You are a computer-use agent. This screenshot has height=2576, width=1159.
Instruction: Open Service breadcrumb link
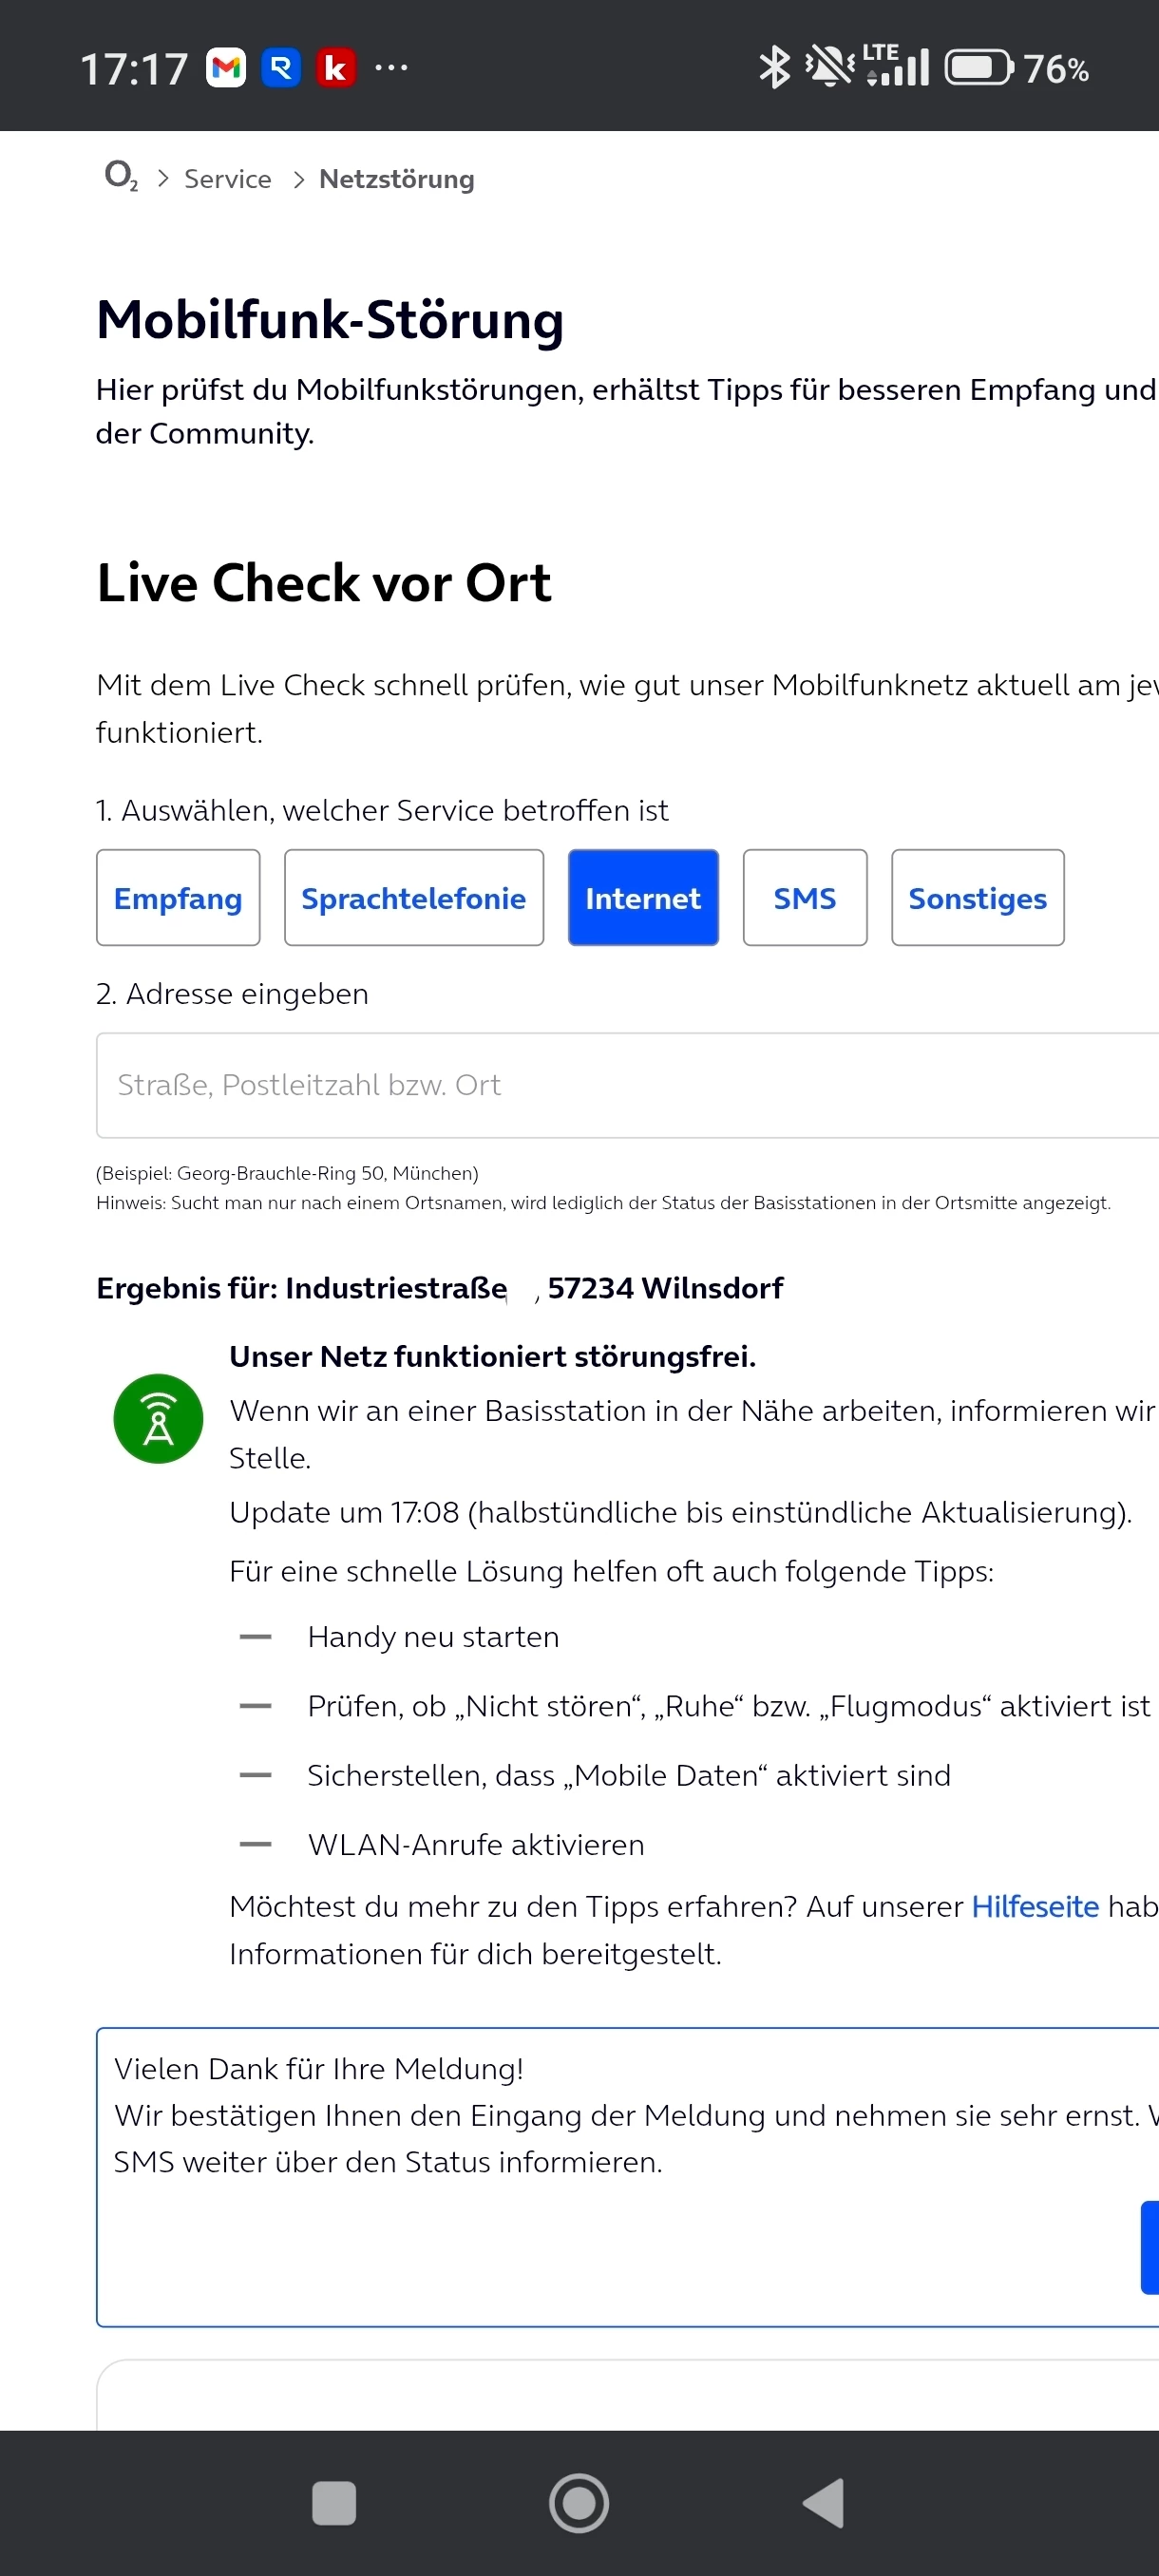(x=228, y=179)
